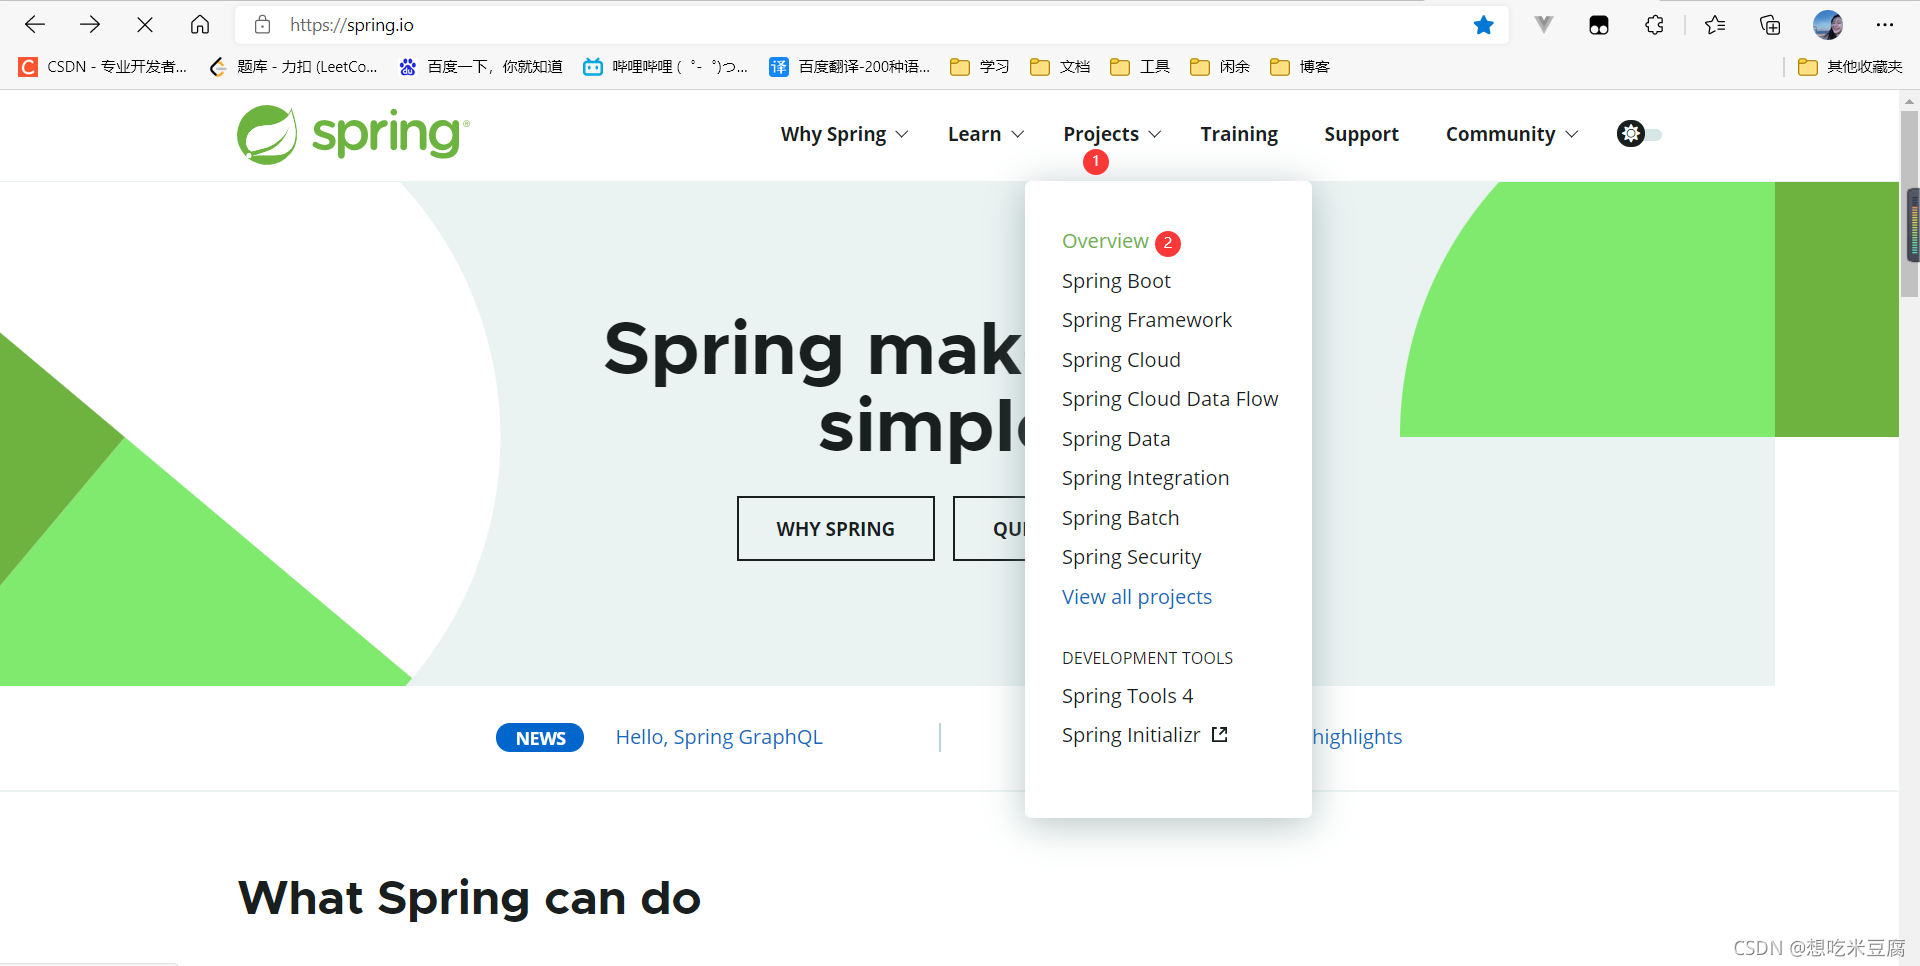Open the V-shaped extension icon

[1544, 25]
